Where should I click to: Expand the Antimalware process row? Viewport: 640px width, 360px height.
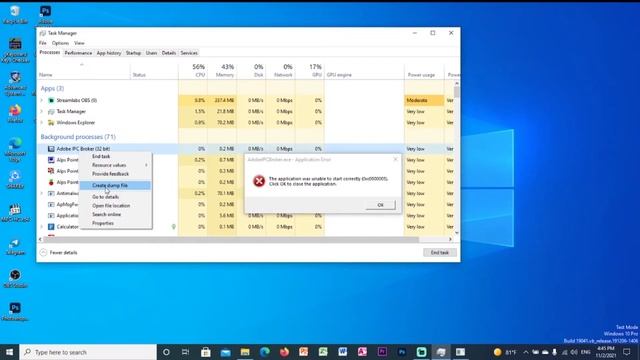42,193
